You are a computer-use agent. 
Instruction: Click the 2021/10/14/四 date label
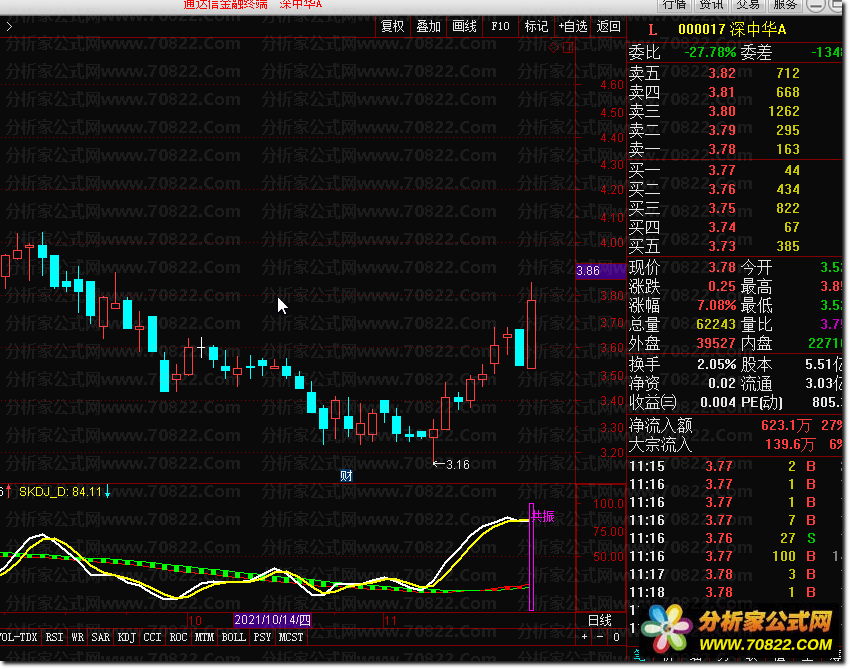pos(272,620)
